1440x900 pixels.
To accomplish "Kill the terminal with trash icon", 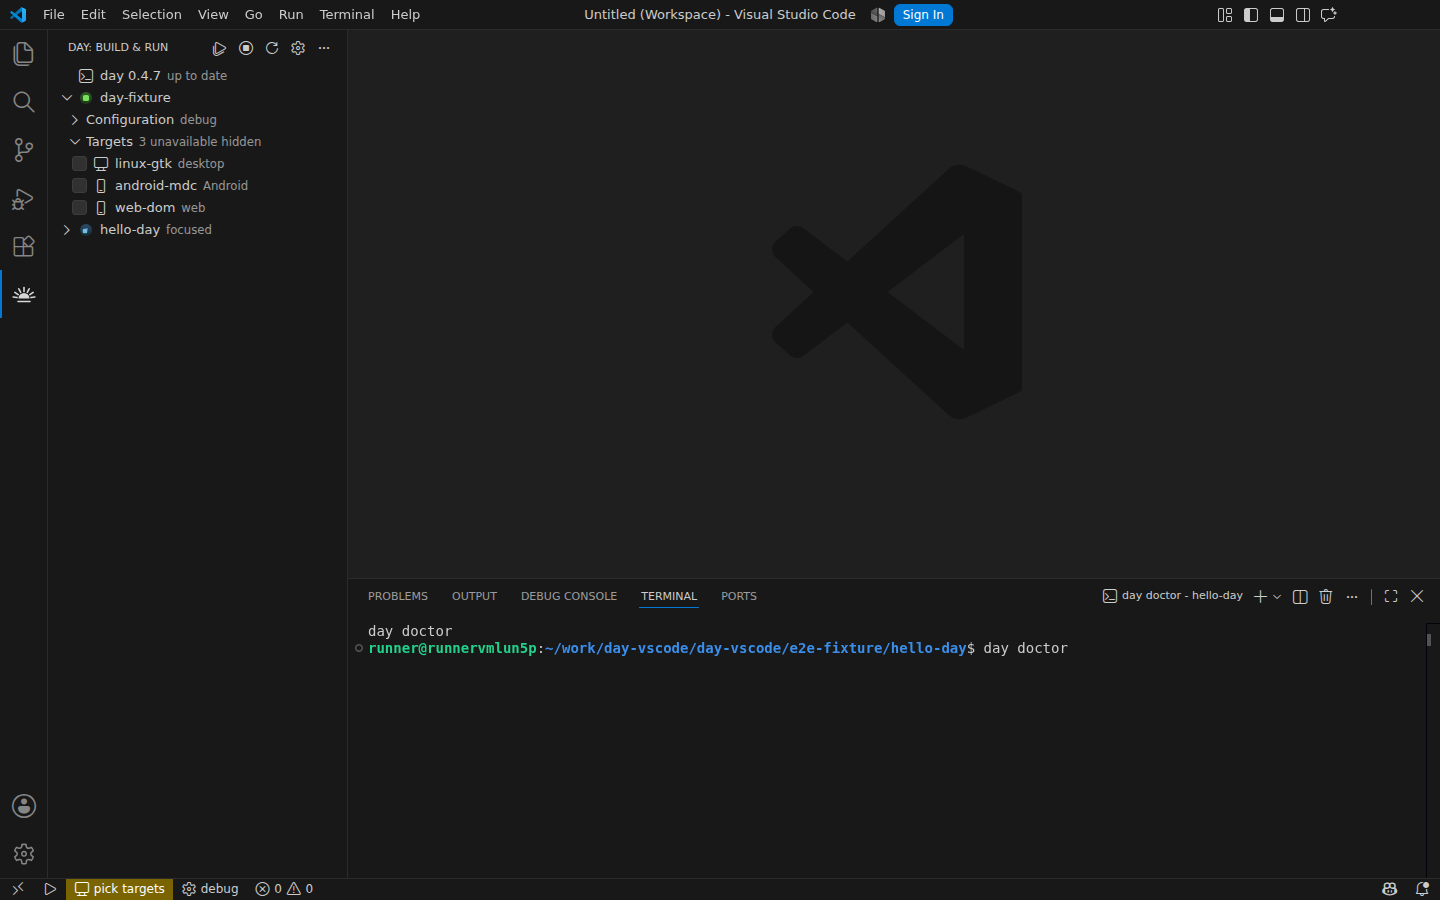I will click(1326, 596).
